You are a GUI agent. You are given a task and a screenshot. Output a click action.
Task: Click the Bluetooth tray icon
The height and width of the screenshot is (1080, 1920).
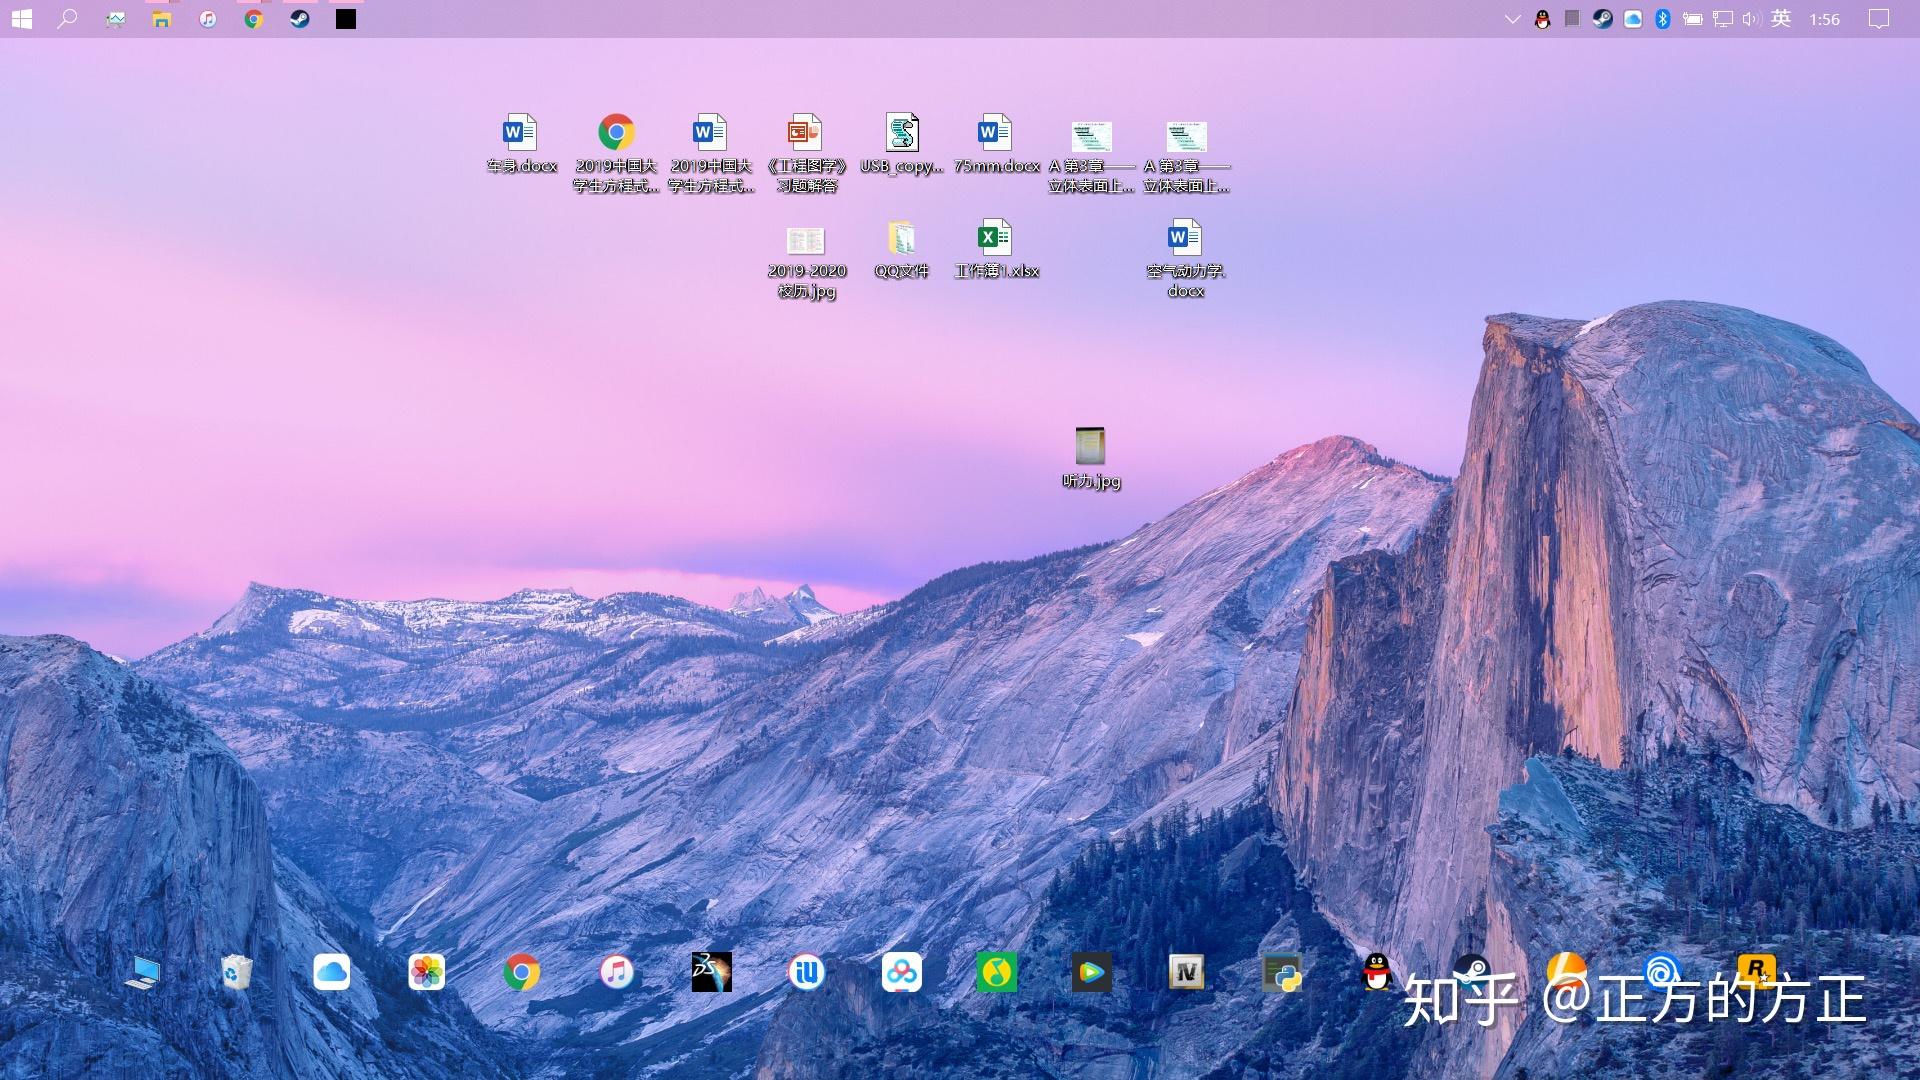pos(1662,19)
